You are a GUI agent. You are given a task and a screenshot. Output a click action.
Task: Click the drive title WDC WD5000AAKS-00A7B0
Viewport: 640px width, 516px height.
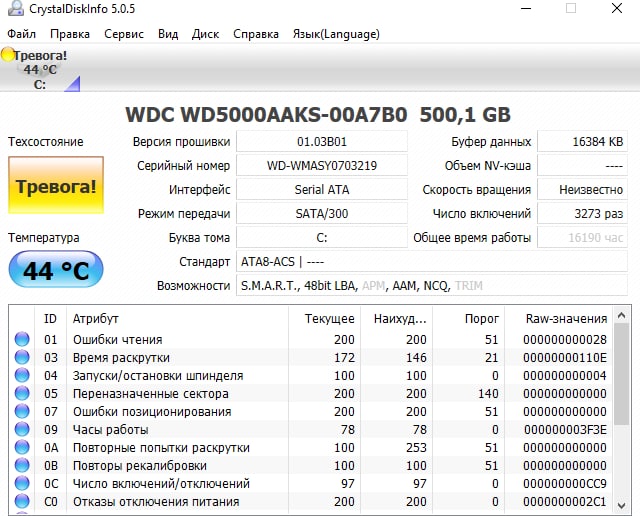[266, 115]
